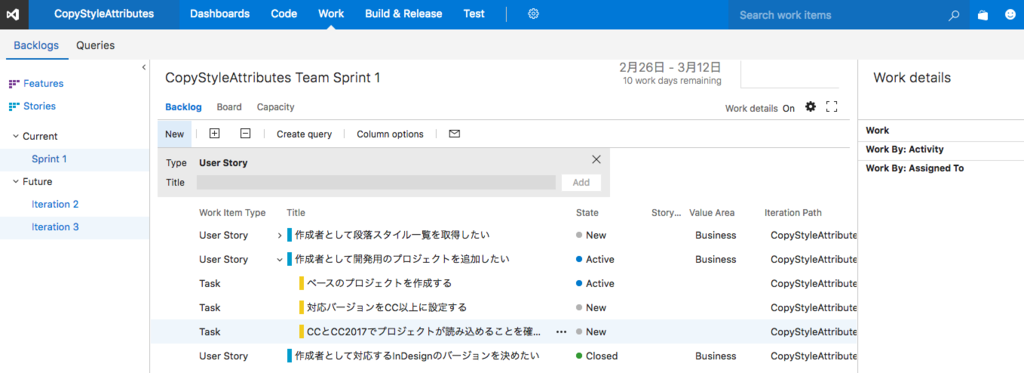Click the Stories backlog icon
Viewport: 1024px width, 373px height.
pyautogui.click(x=14, y=106)
